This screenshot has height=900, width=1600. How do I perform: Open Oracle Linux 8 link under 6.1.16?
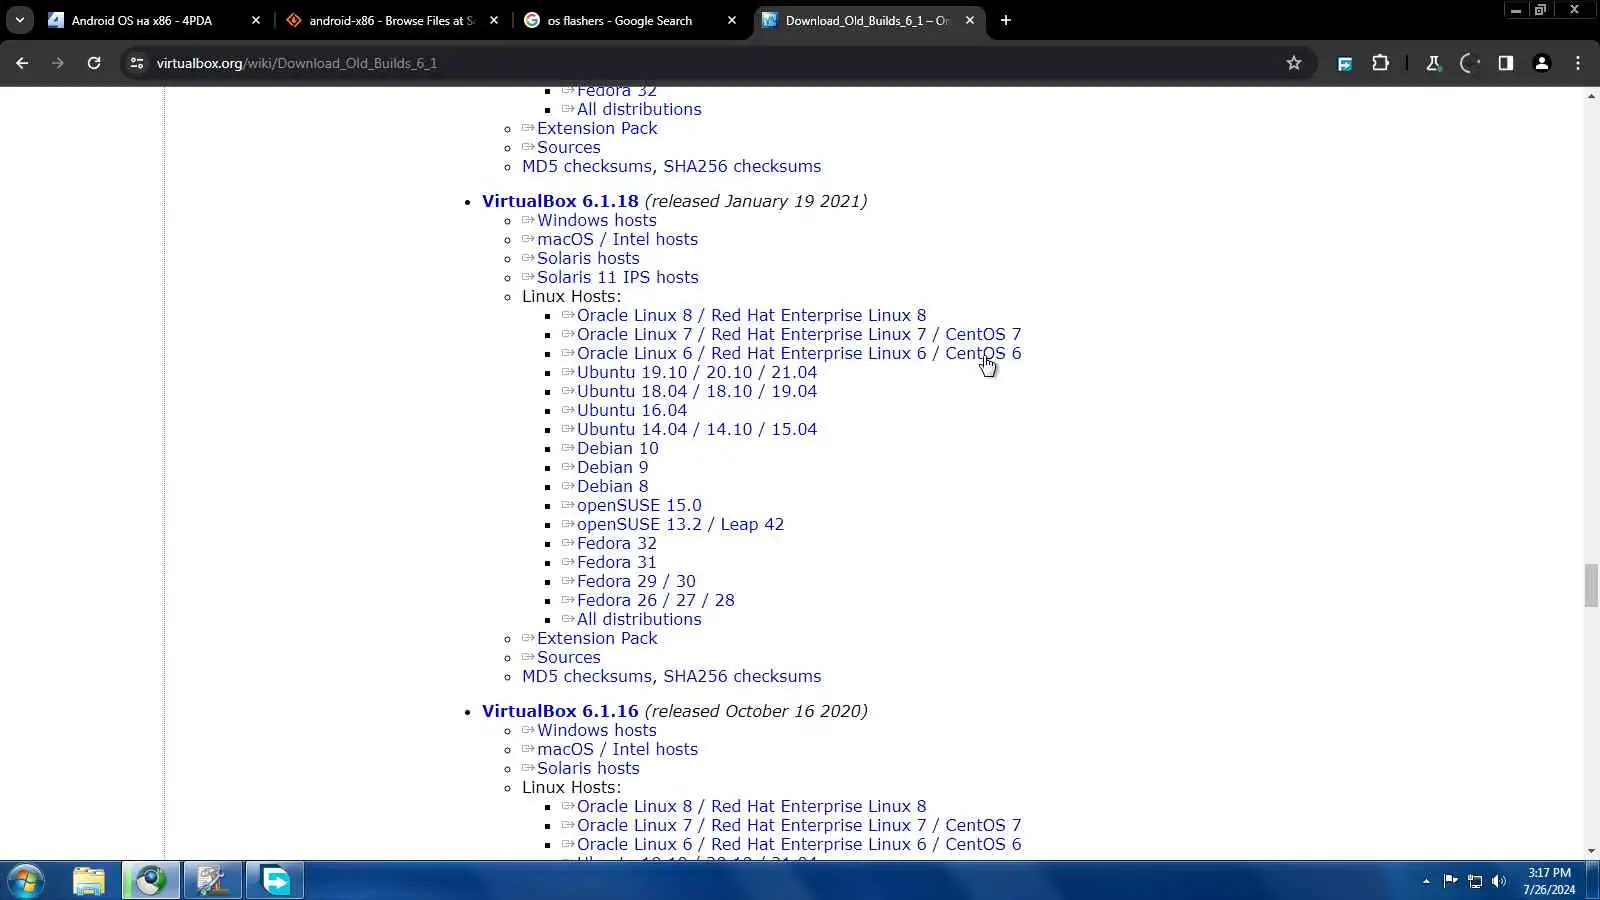(x=751, y=806)
